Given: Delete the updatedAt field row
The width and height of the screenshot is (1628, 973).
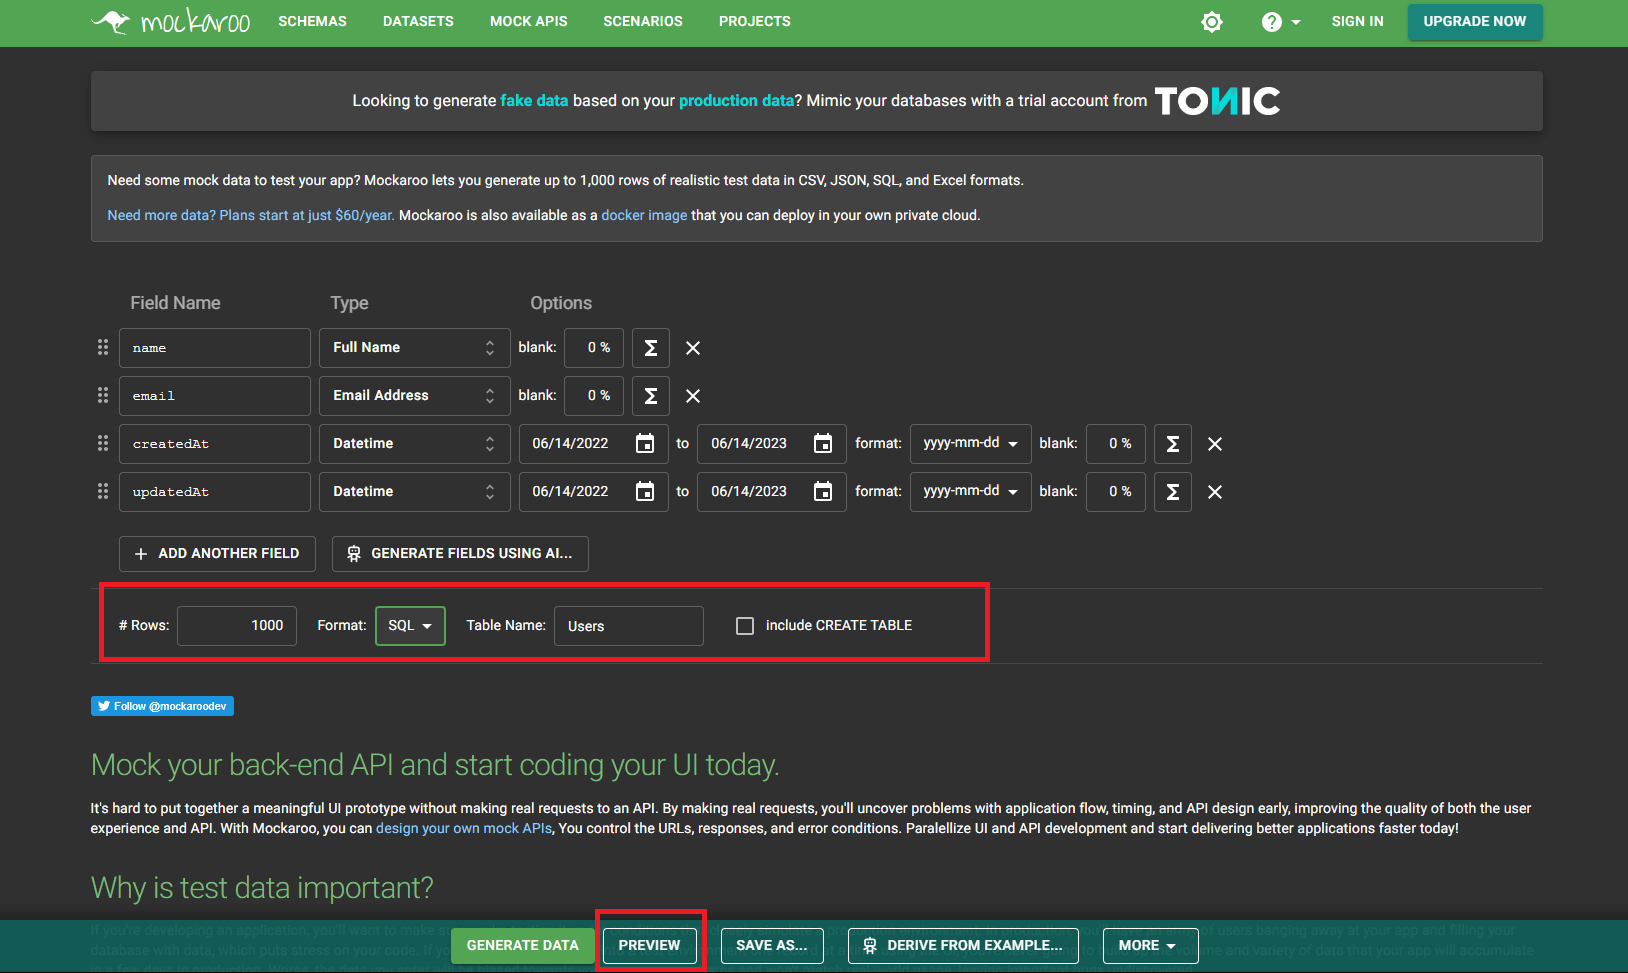Looking at the screenshot, I should tap(1215, 492).
